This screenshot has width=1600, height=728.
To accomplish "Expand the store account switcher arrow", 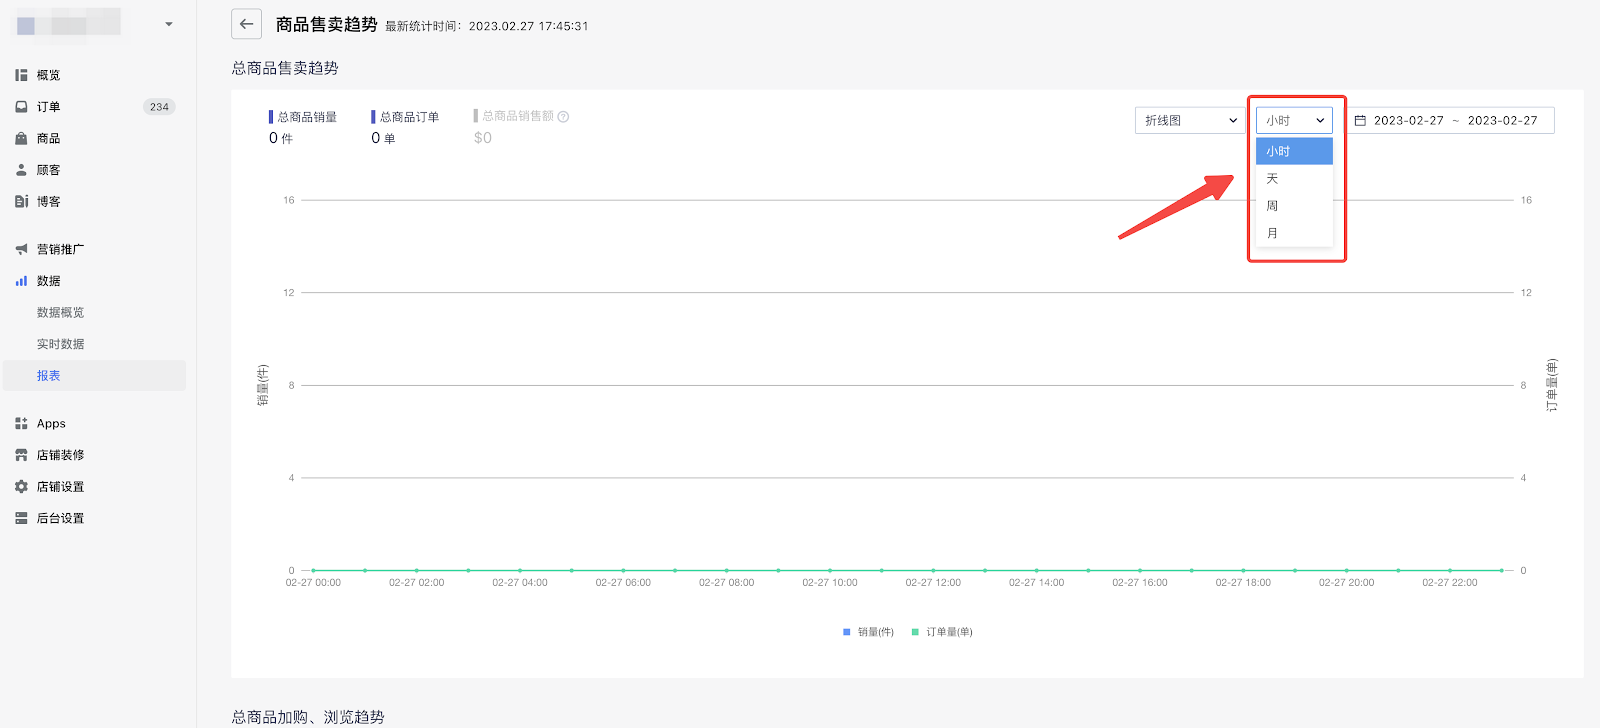I will pos(169,24).
